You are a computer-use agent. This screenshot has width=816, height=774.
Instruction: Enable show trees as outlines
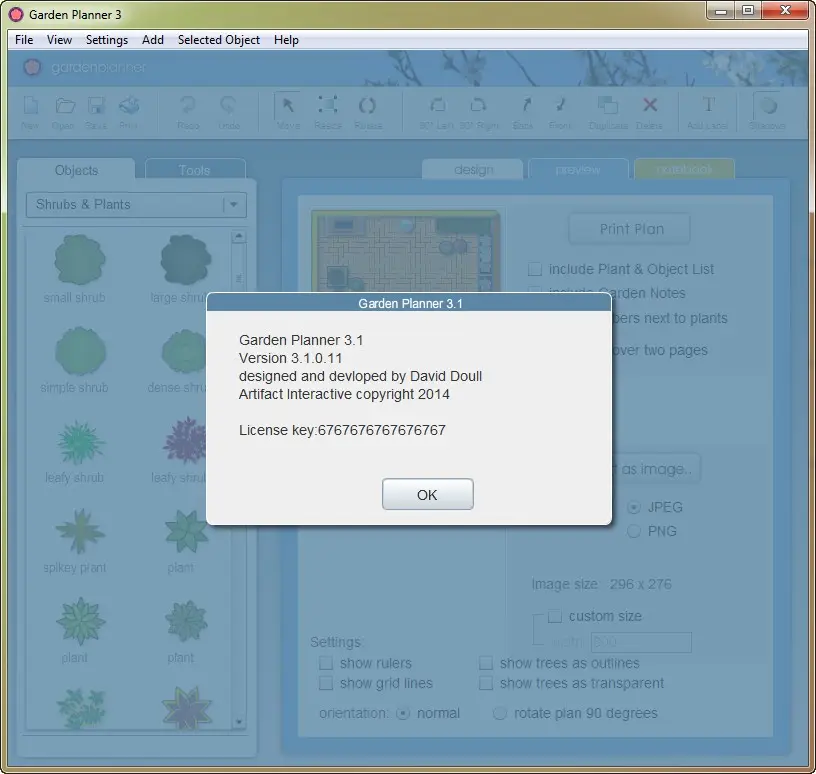[486, 663]
